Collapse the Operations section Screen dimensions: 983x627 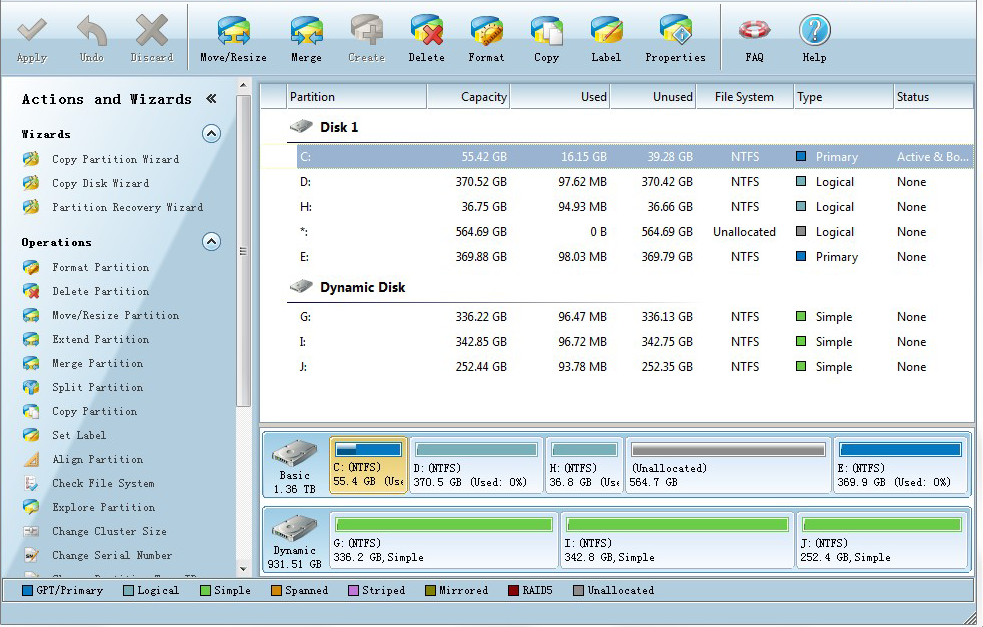[210, 241]
